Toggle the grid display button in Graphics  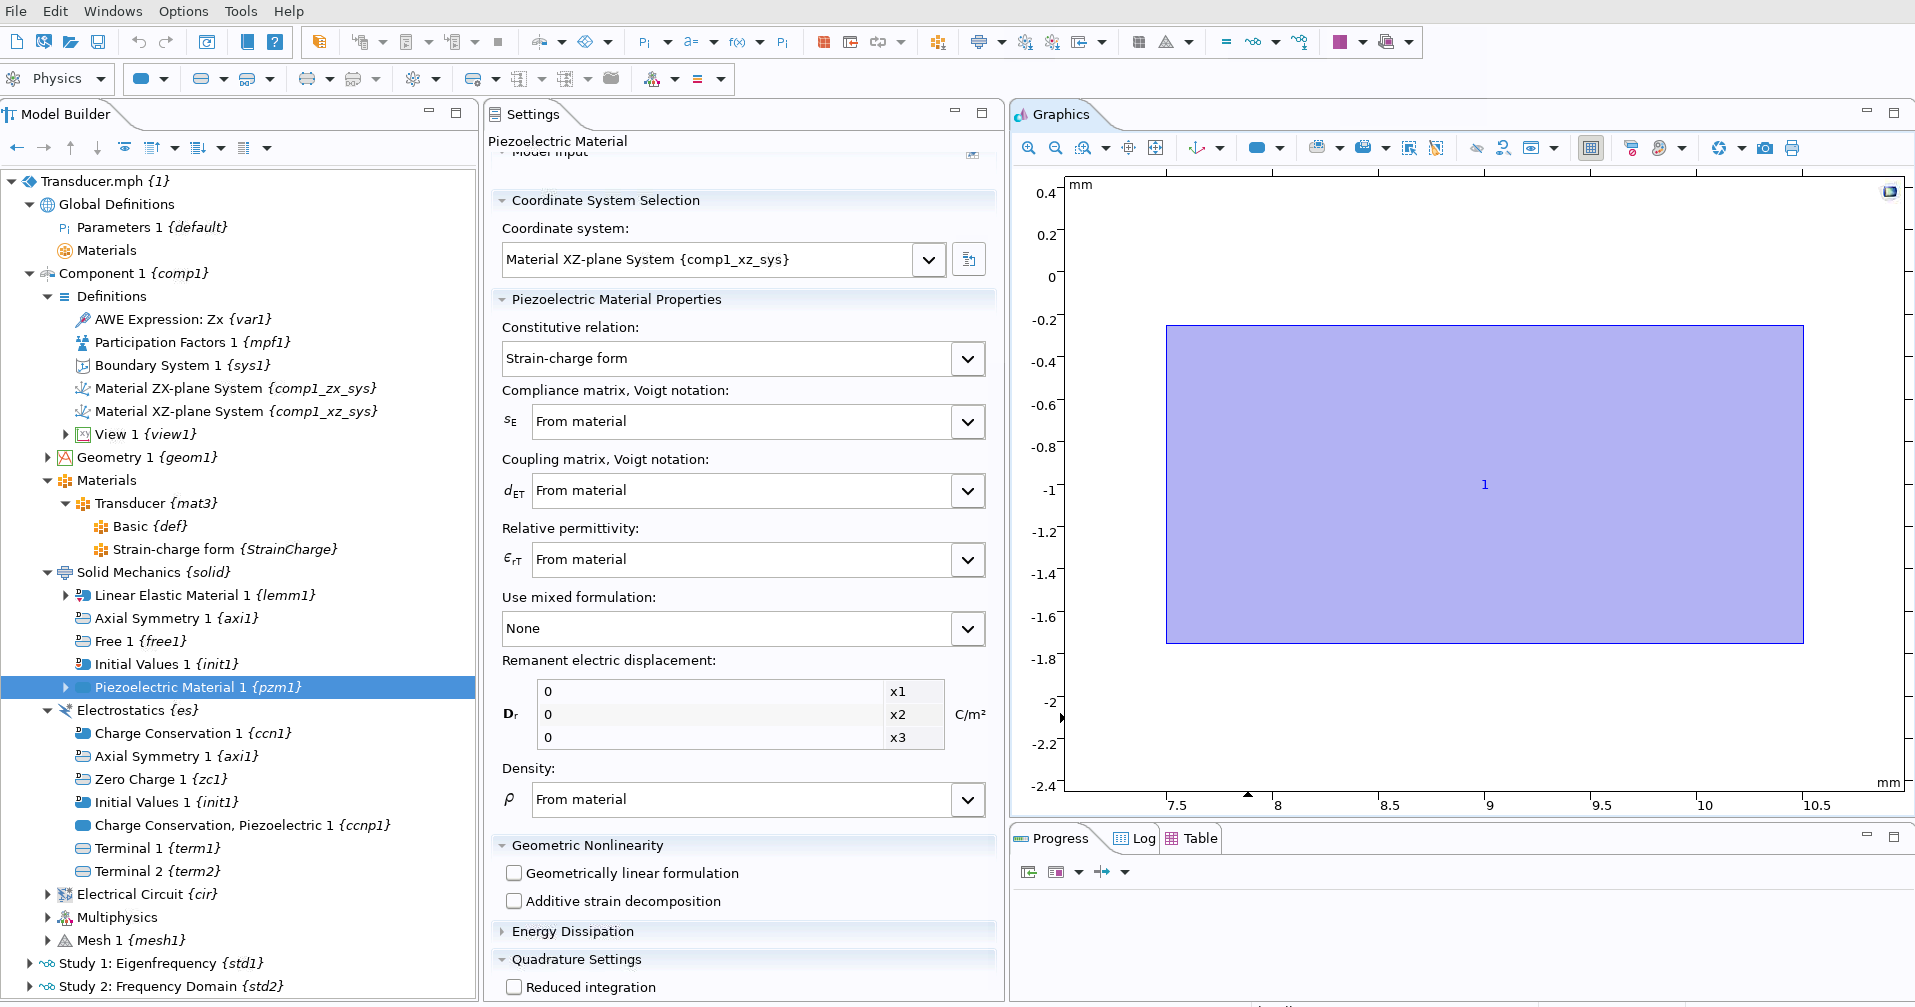pos(1590,148)
